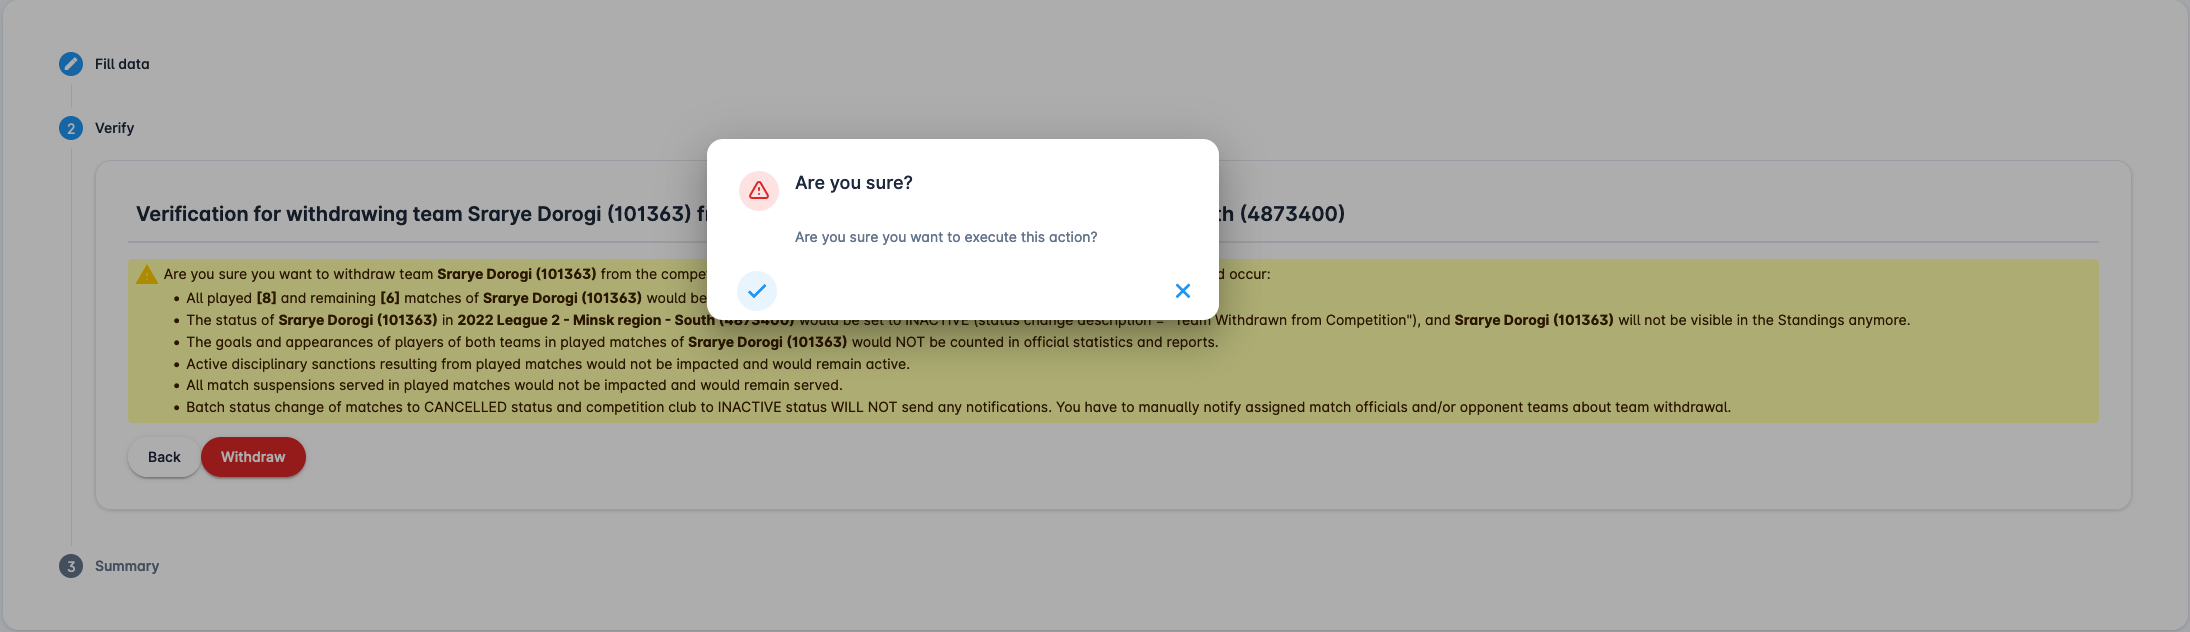Click the yellow warning triangle in the notice

tap(147, 274)
